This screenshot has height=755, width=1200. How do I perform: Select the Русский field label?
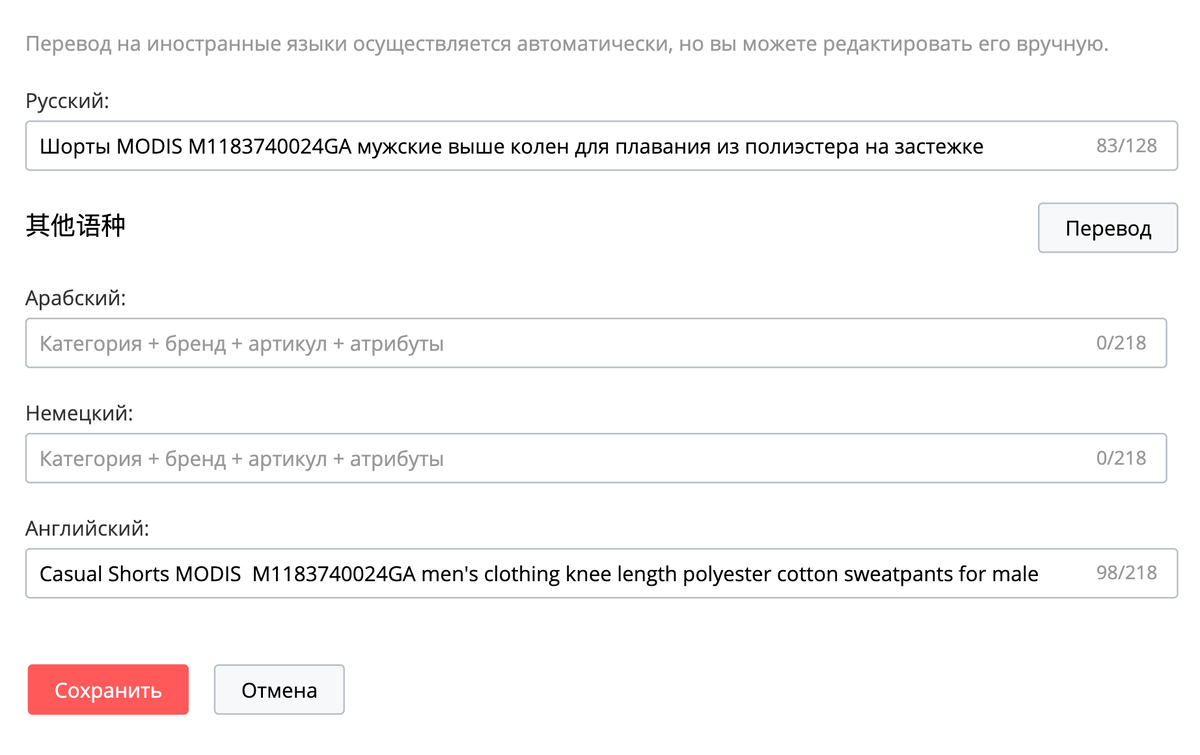click(67, 101)
